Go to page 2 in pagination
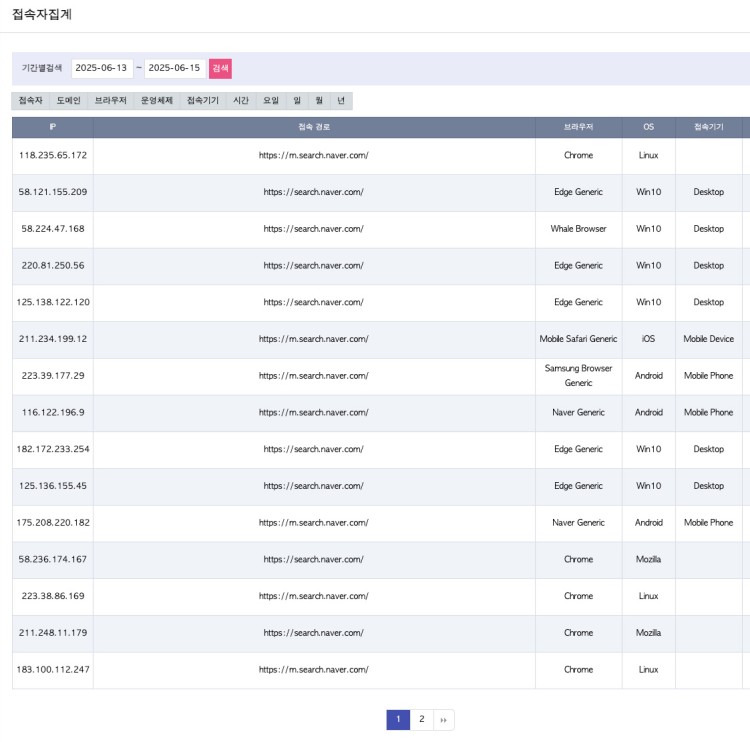This screenshot has height=742, width=750. (x=422, y=719)
